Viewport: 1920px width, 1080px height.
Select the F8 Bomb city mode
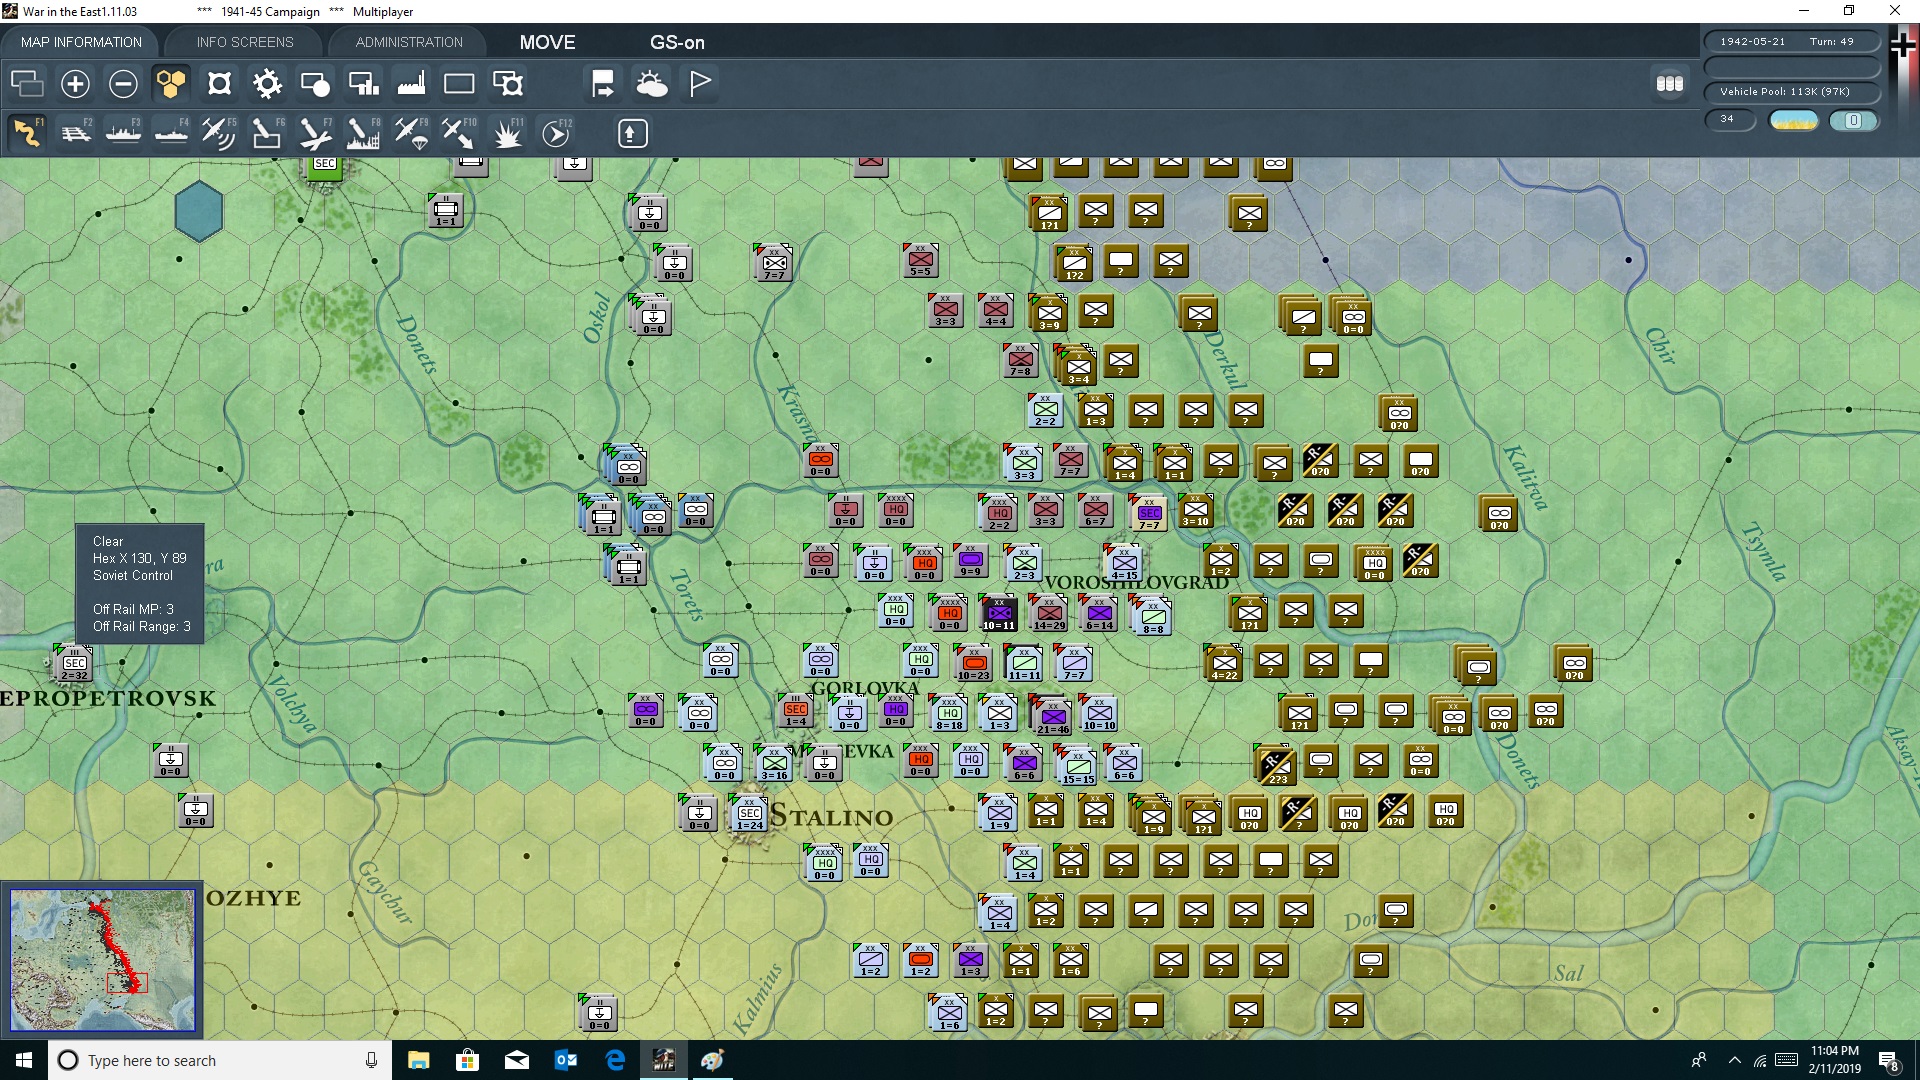tap(363, 133)
